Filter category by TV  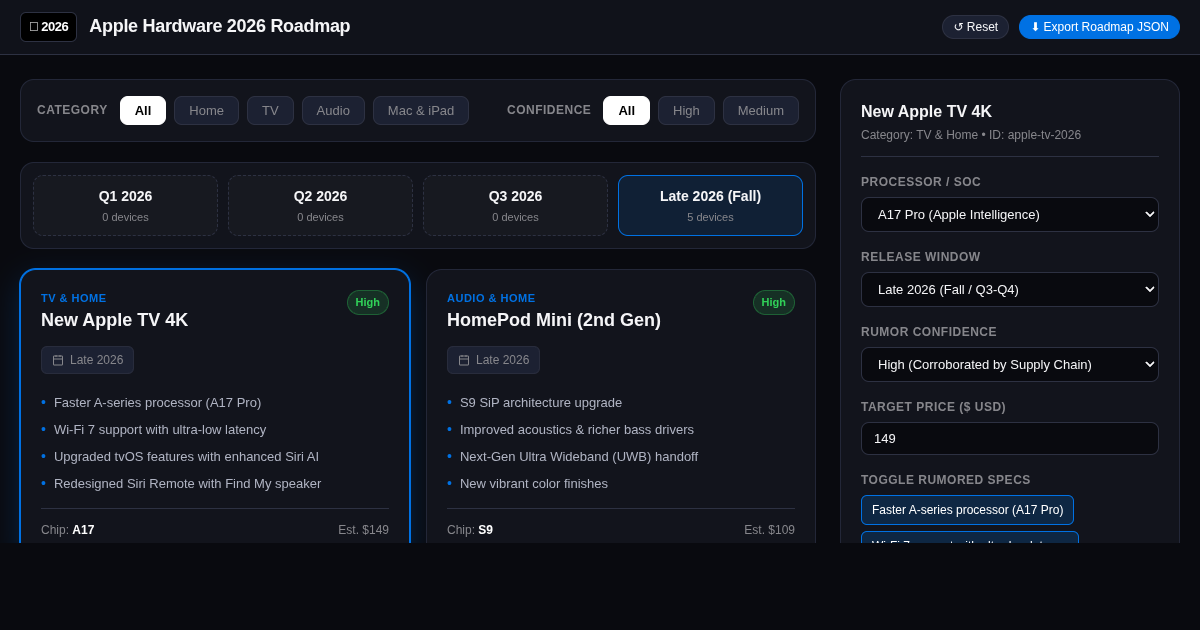click(x=270, y=110)
